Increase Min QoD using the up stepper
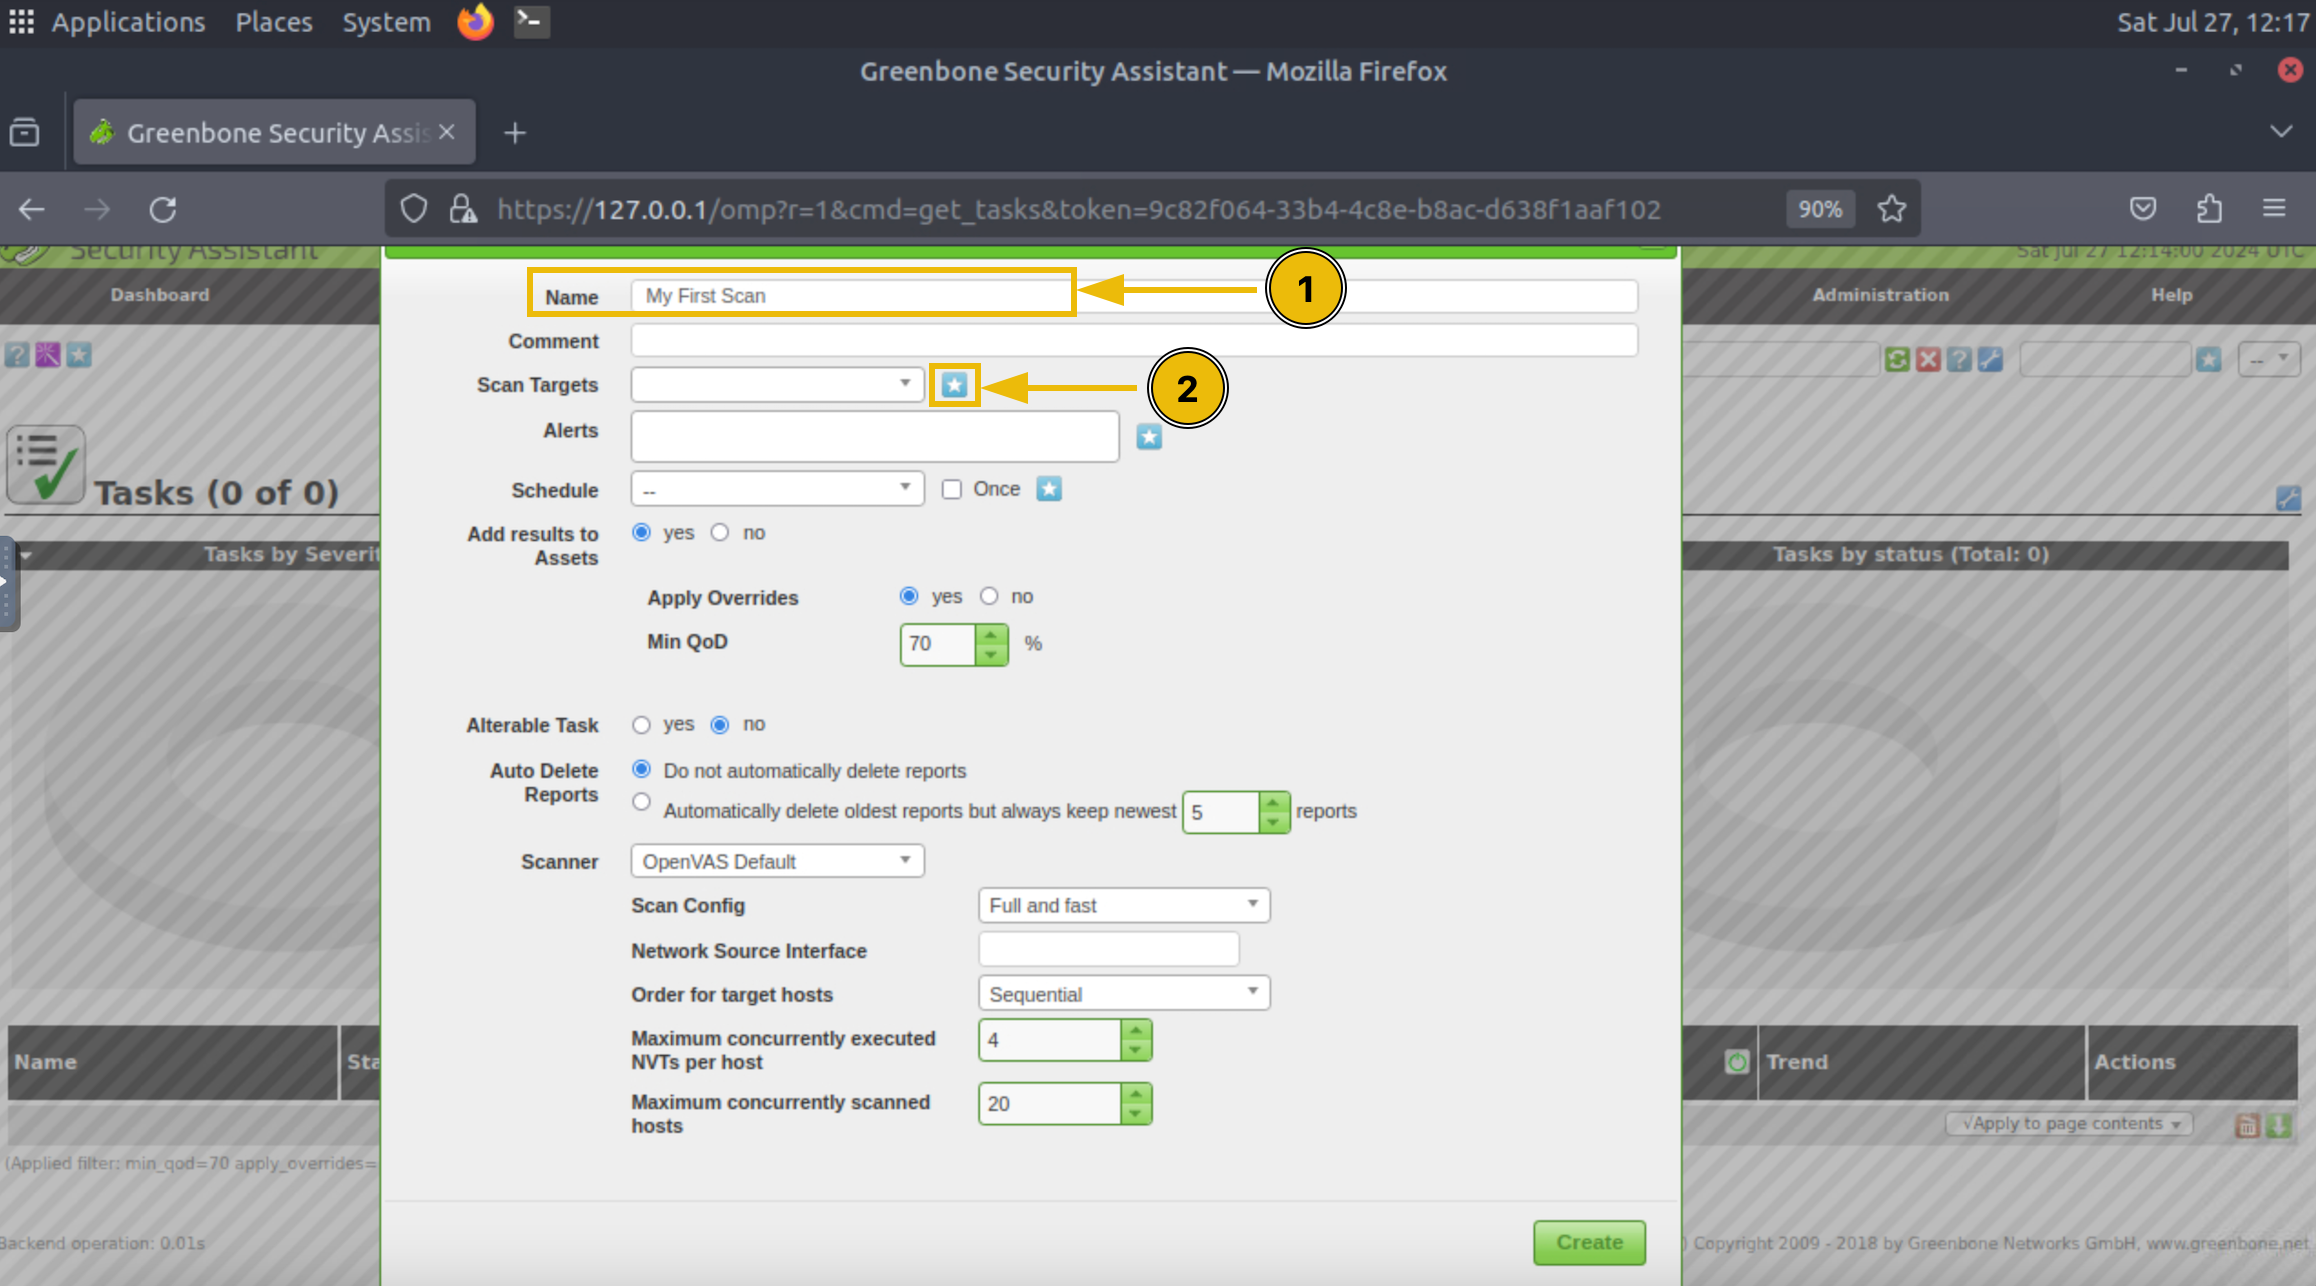 pos(990,635)
